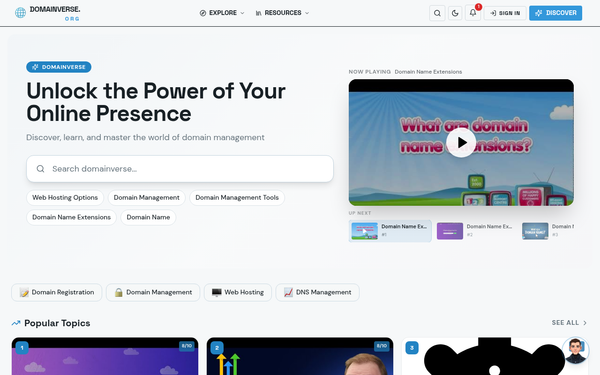Viewport: 600px width, 375px height.
Task: Select the Domain Name Extensions tag
Action: point(71,217)
